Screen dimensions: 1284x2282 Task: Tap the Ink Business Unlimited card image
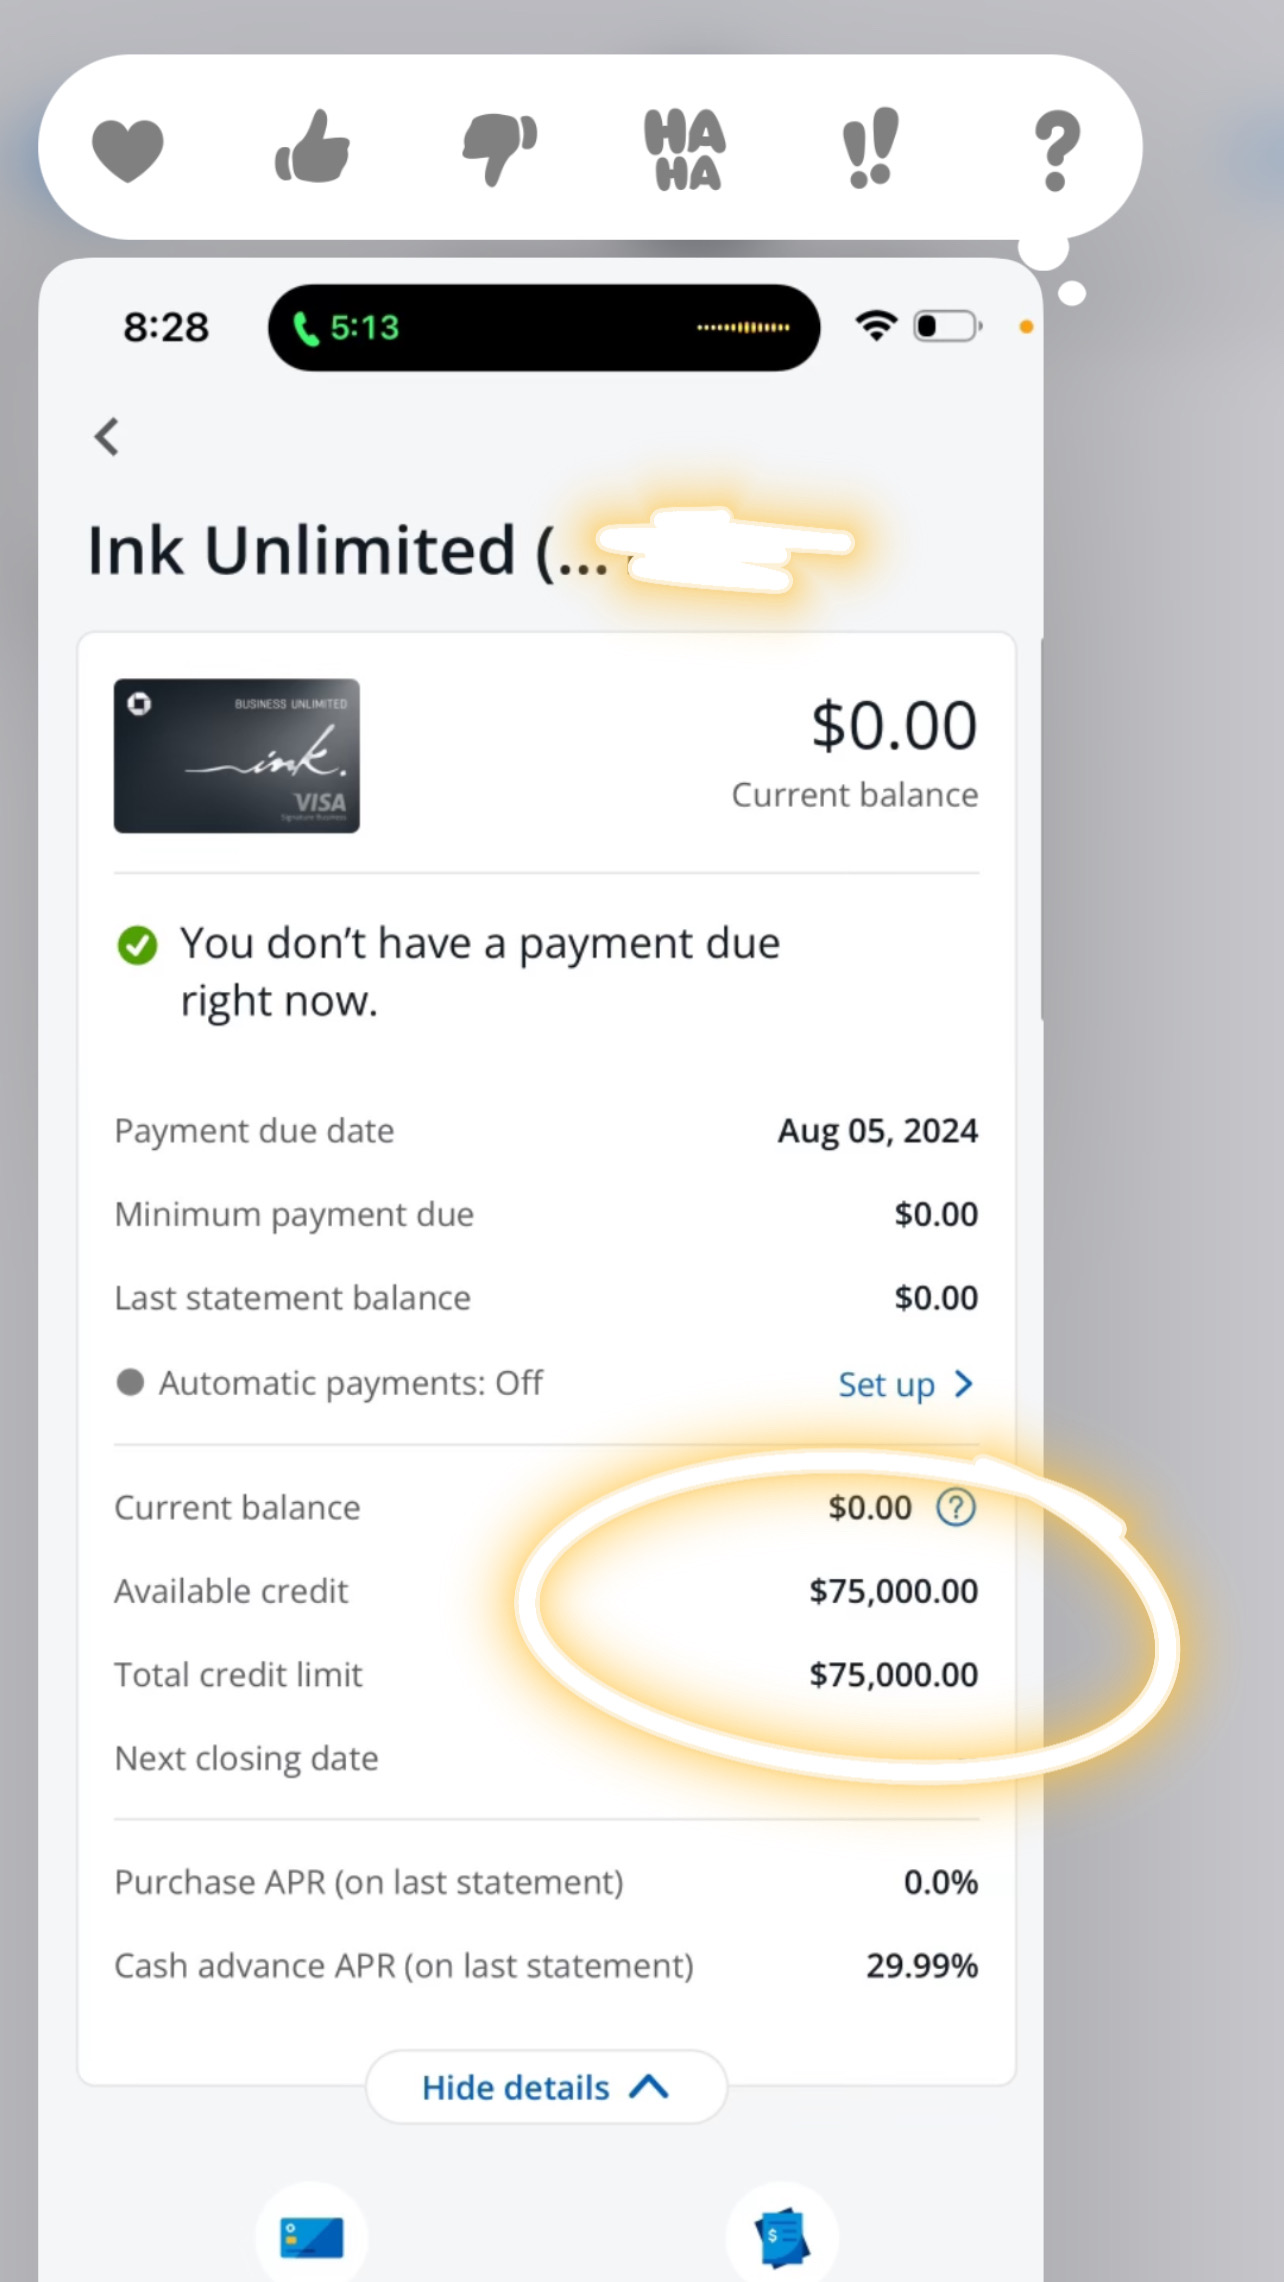237,756
